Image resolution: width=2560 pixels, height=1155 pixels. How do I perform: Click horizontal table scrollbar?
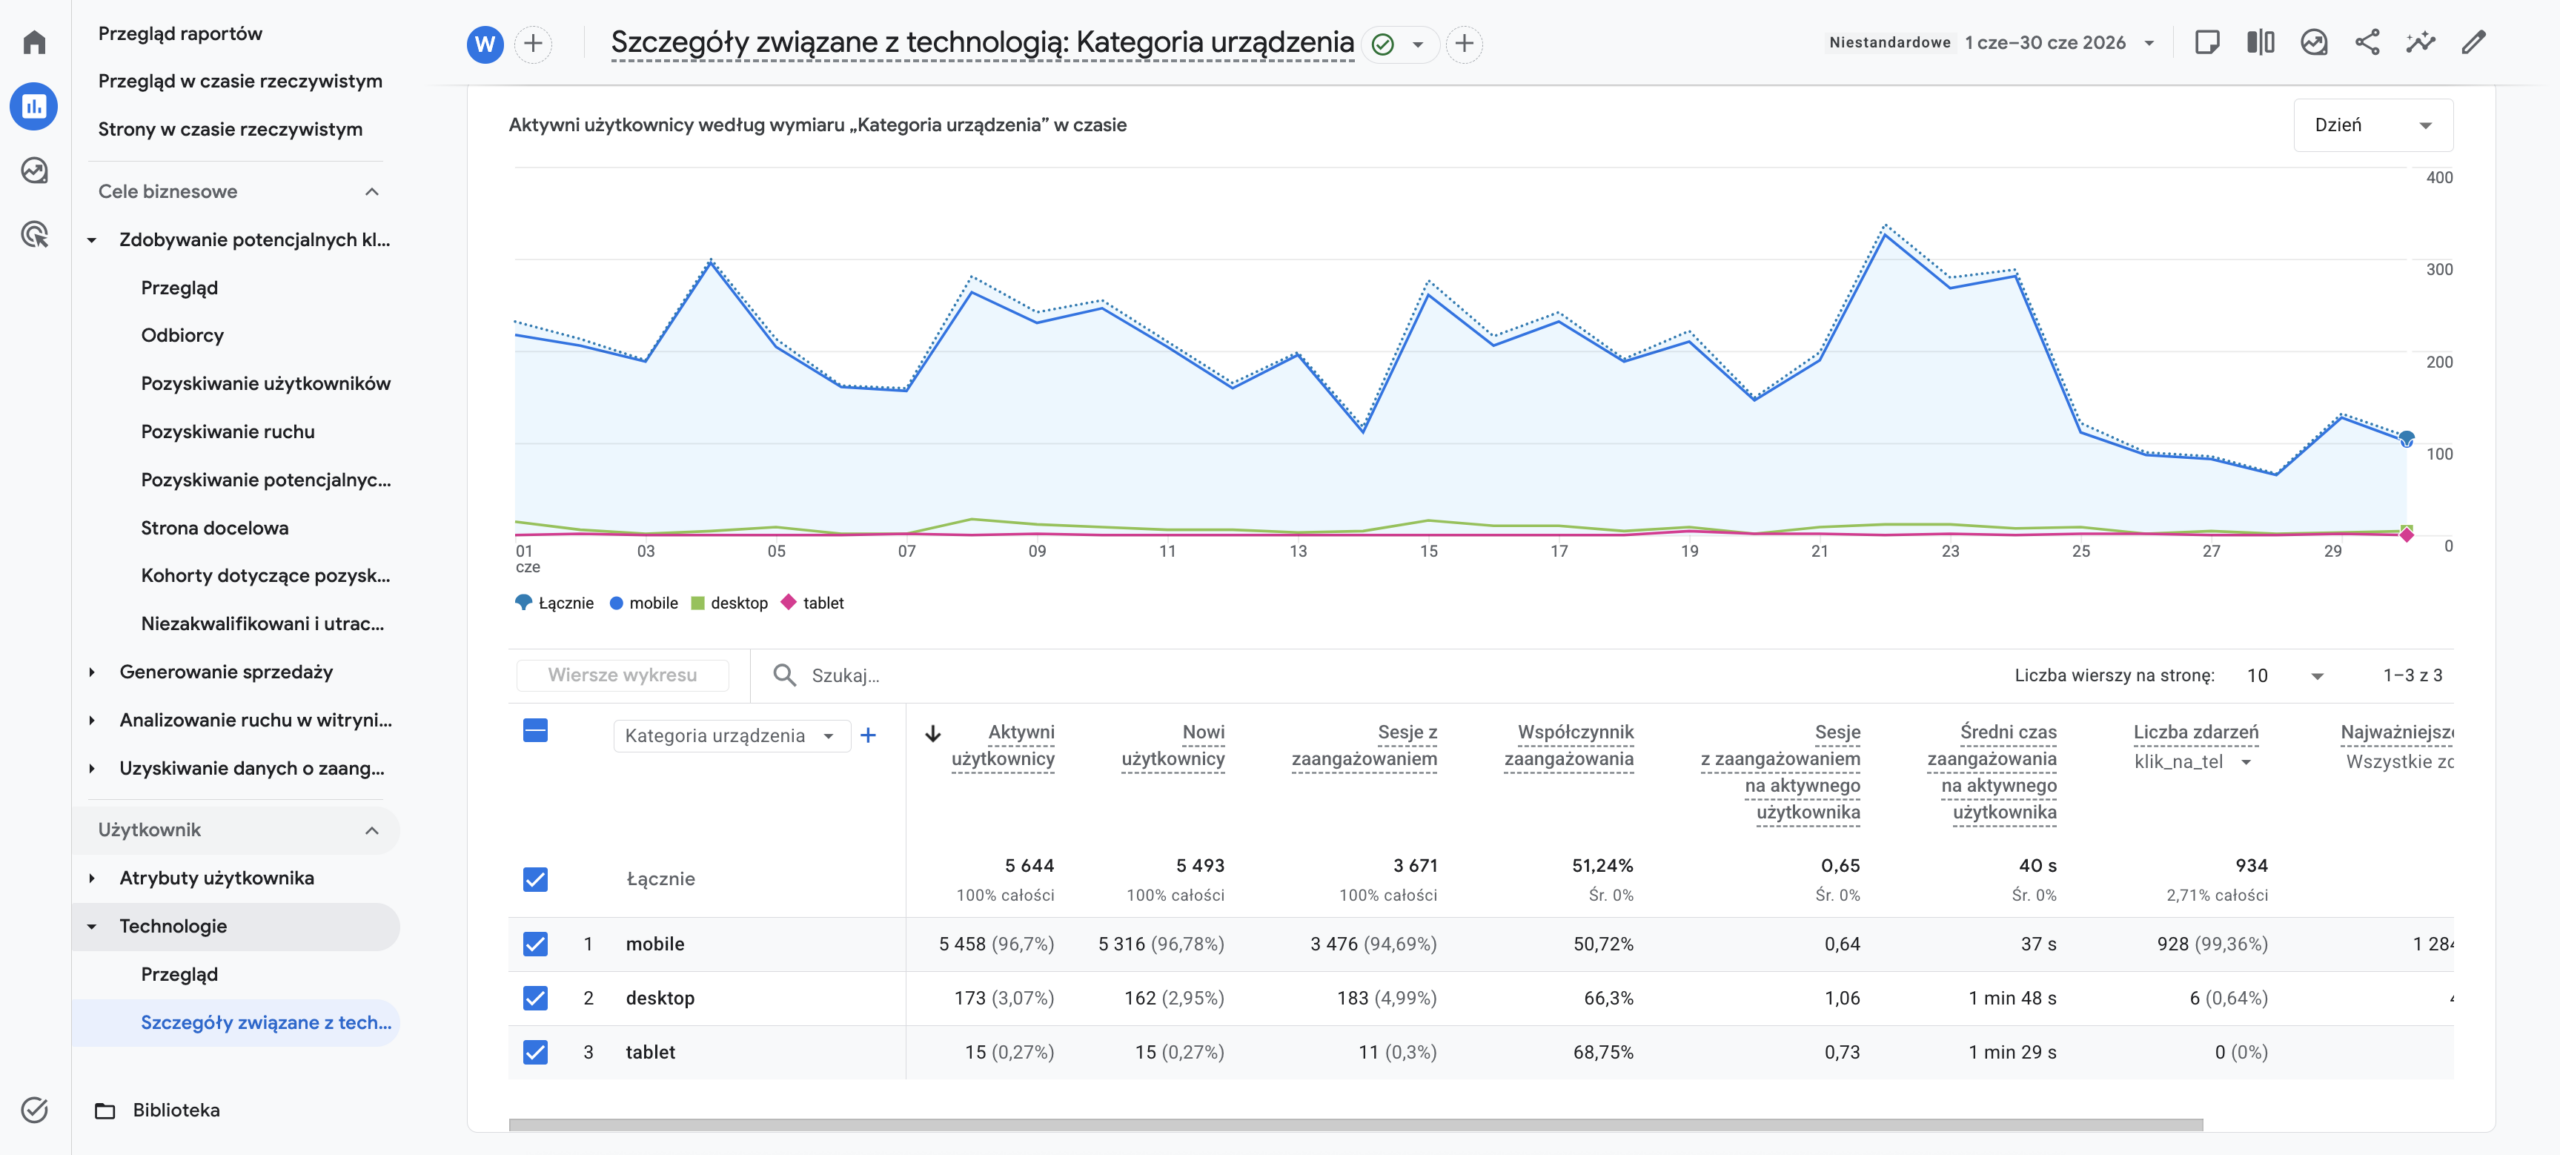1356,1125
